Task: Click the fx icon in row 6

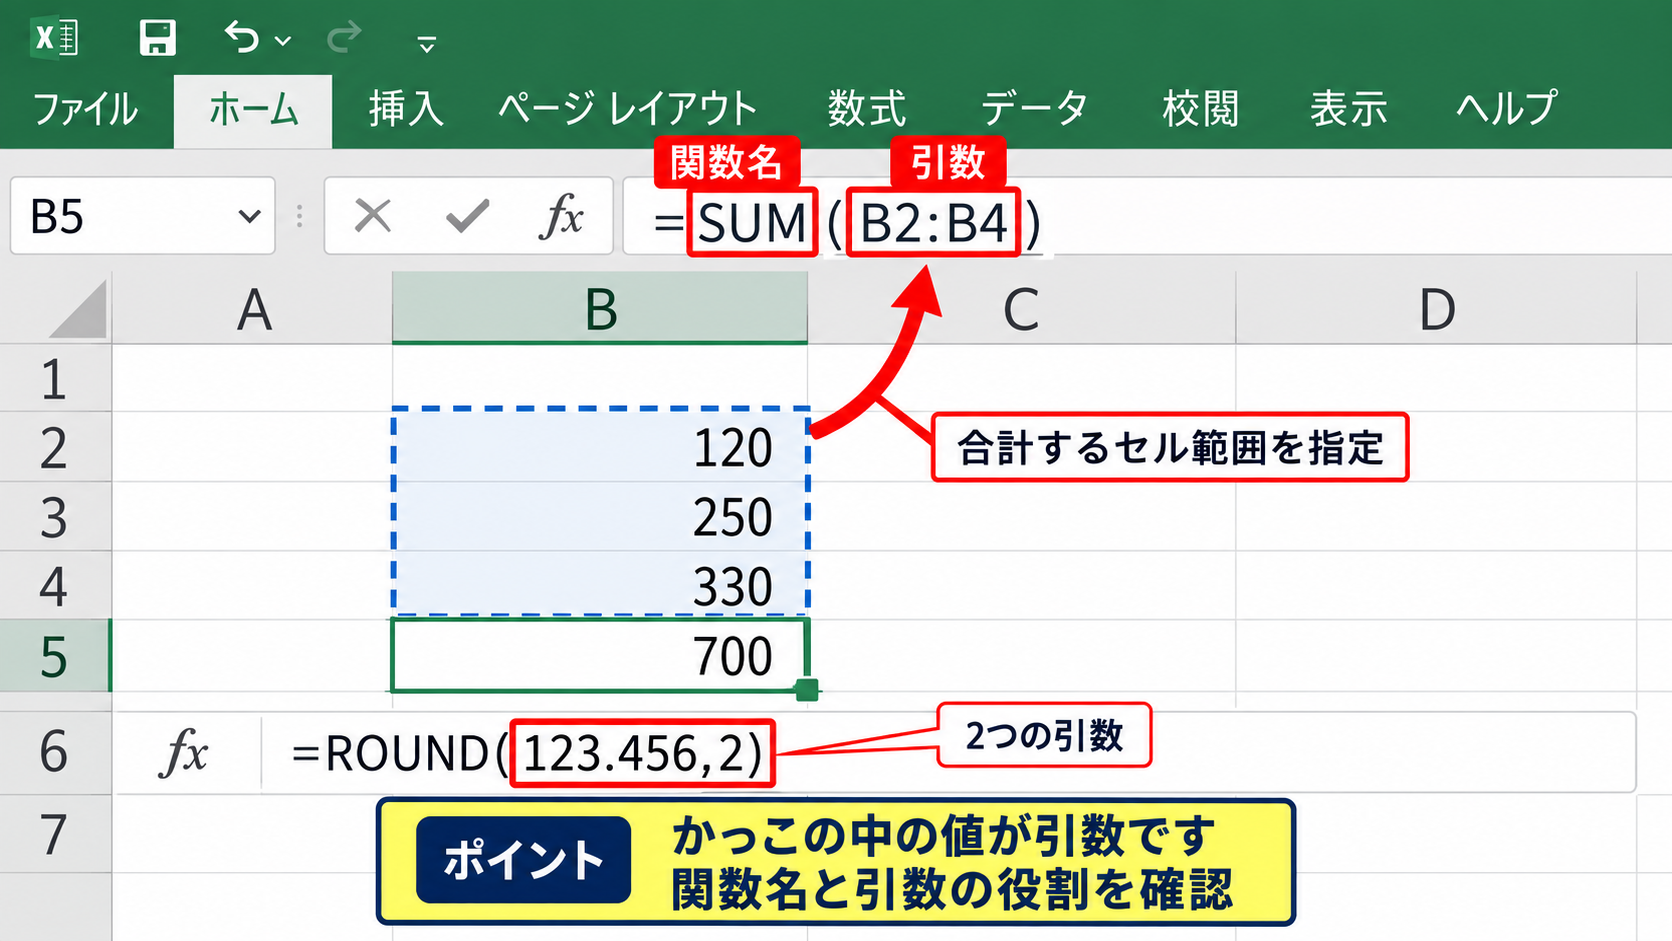Action: [x=184, y=752]
